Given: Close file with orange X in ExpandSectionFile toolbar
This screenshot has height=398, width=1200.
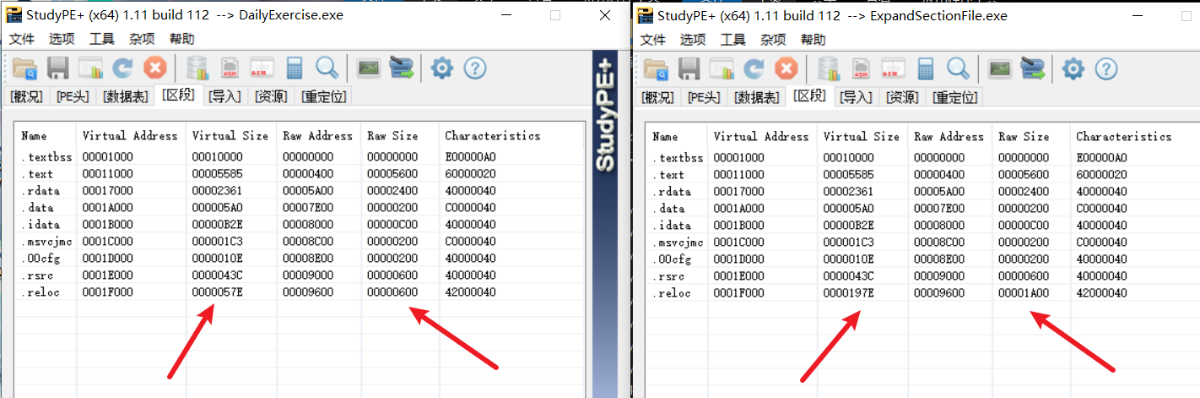Looking at the screenshot, I should pyautogui.click(x=786, y=68).
